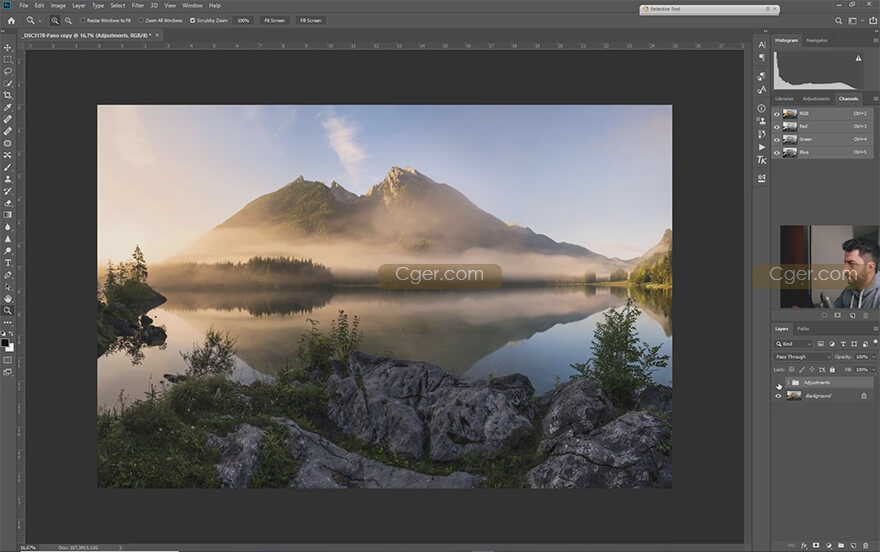The height and width of the screenshot is (552, 880).
Task: Open the Zoom tool preset picker arrow
Action: coord(40,21)
